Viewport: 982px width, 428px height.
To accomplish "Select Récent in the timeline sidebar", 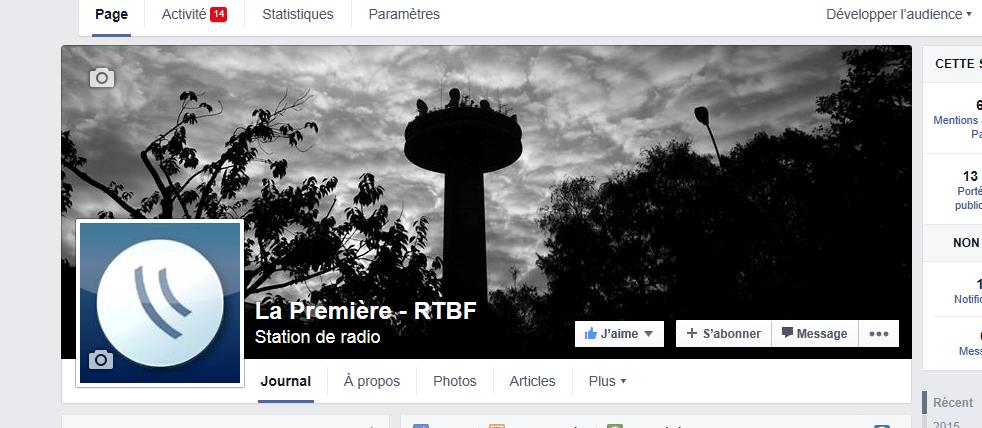I will [954, 402].
